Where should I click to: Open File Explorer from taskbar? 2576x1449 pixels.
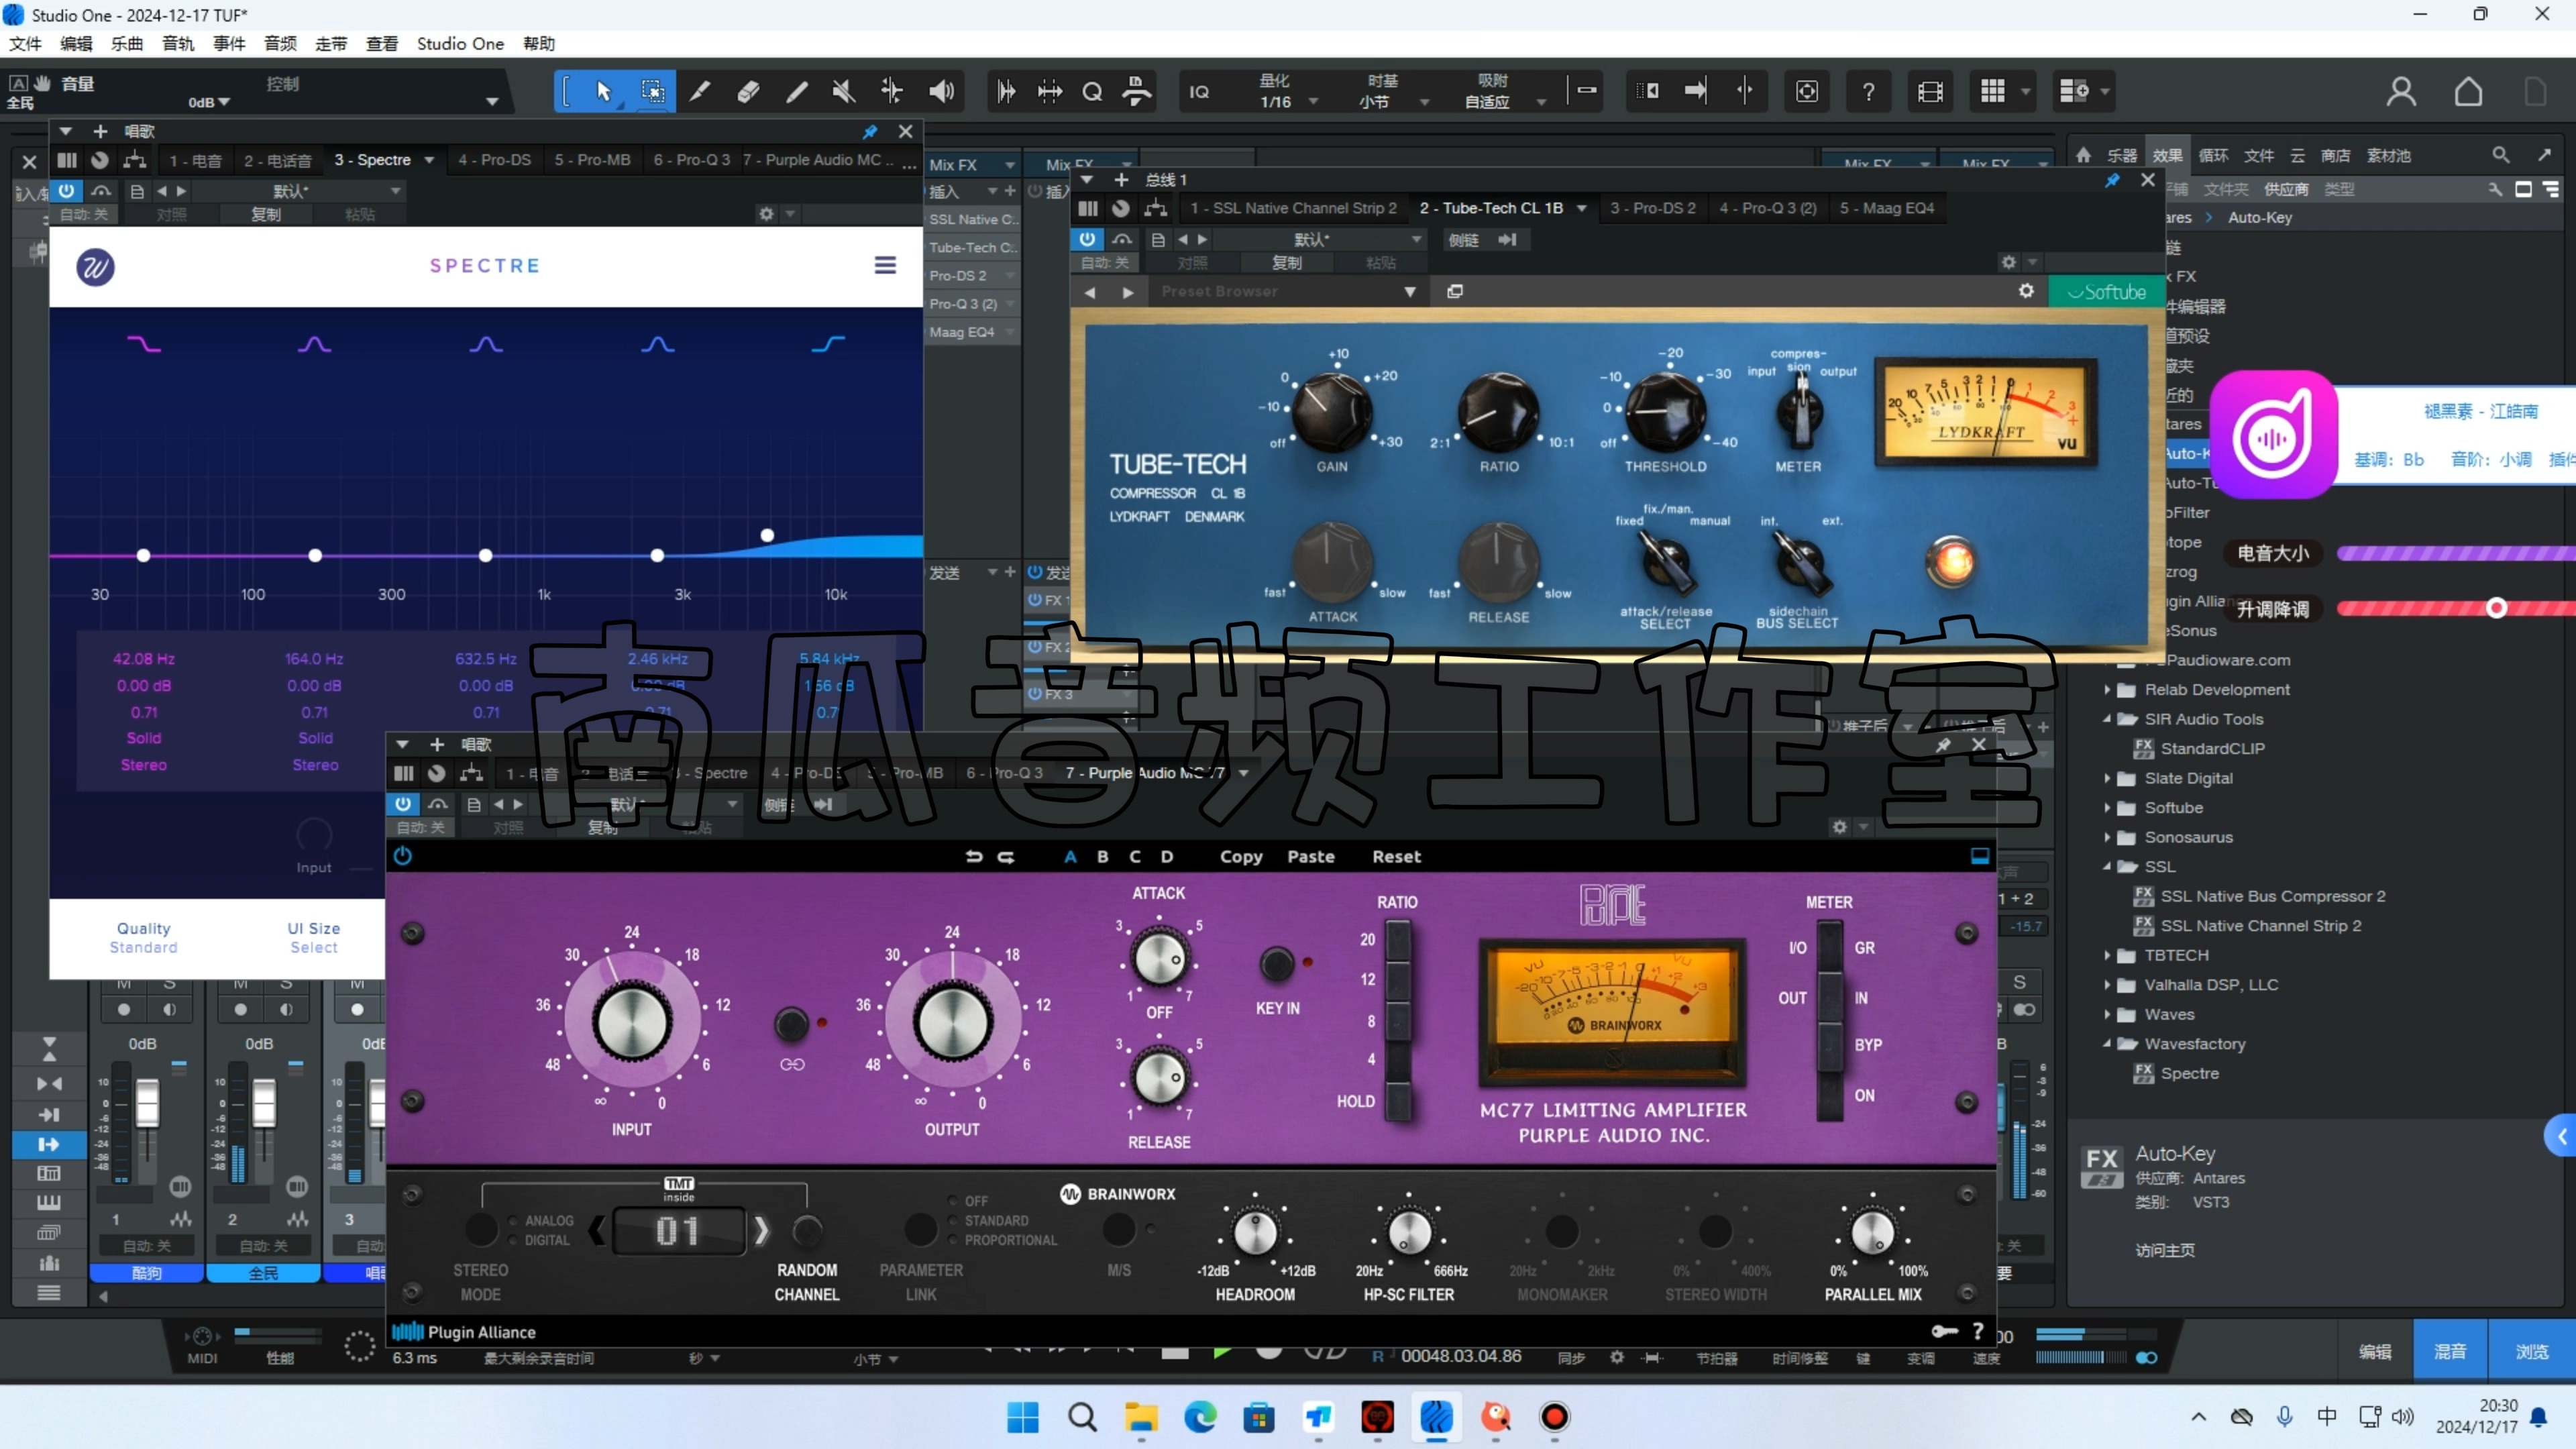click(x=1141, y=1417)
